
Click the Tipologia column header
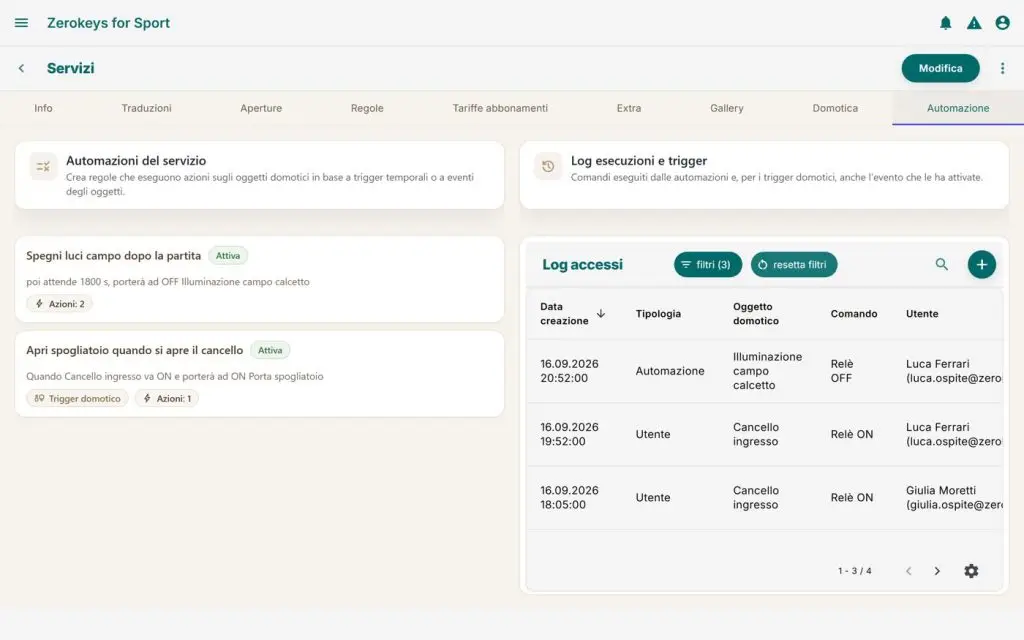click(658, 313)
